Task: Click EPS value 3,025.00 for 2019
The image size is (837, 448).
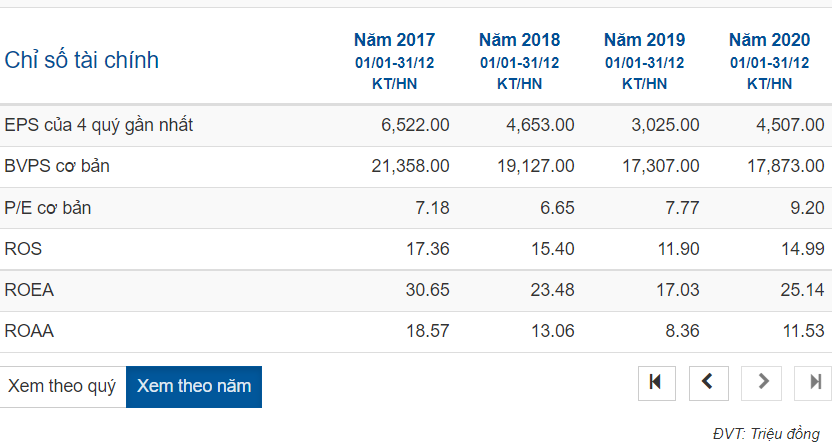Action: click(665, 125)
